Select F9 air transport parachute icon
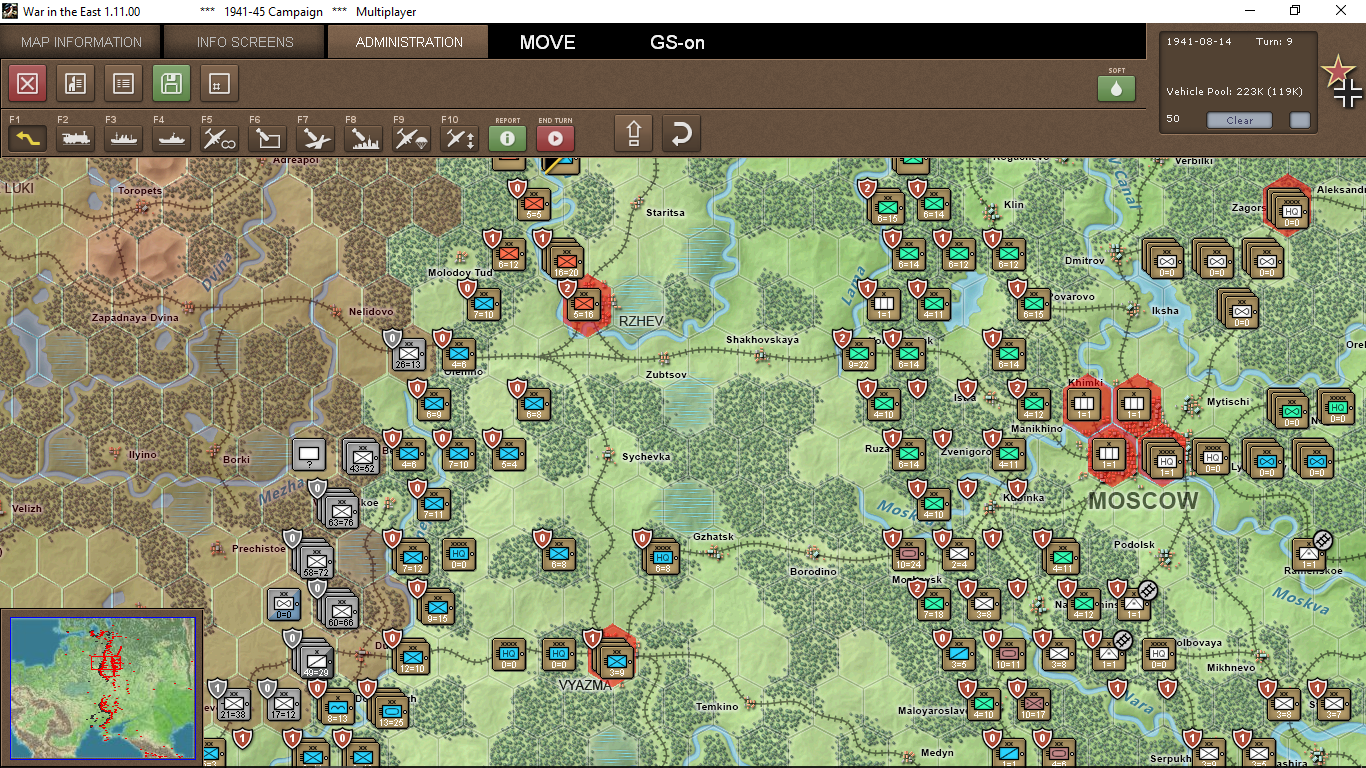 coord(411,138)
